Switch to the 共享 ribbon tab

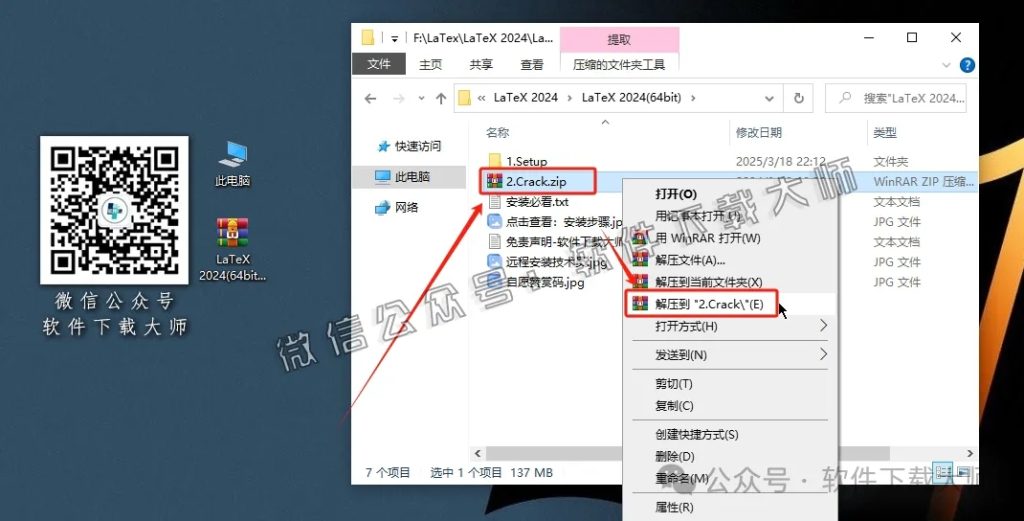click(481, 64)
